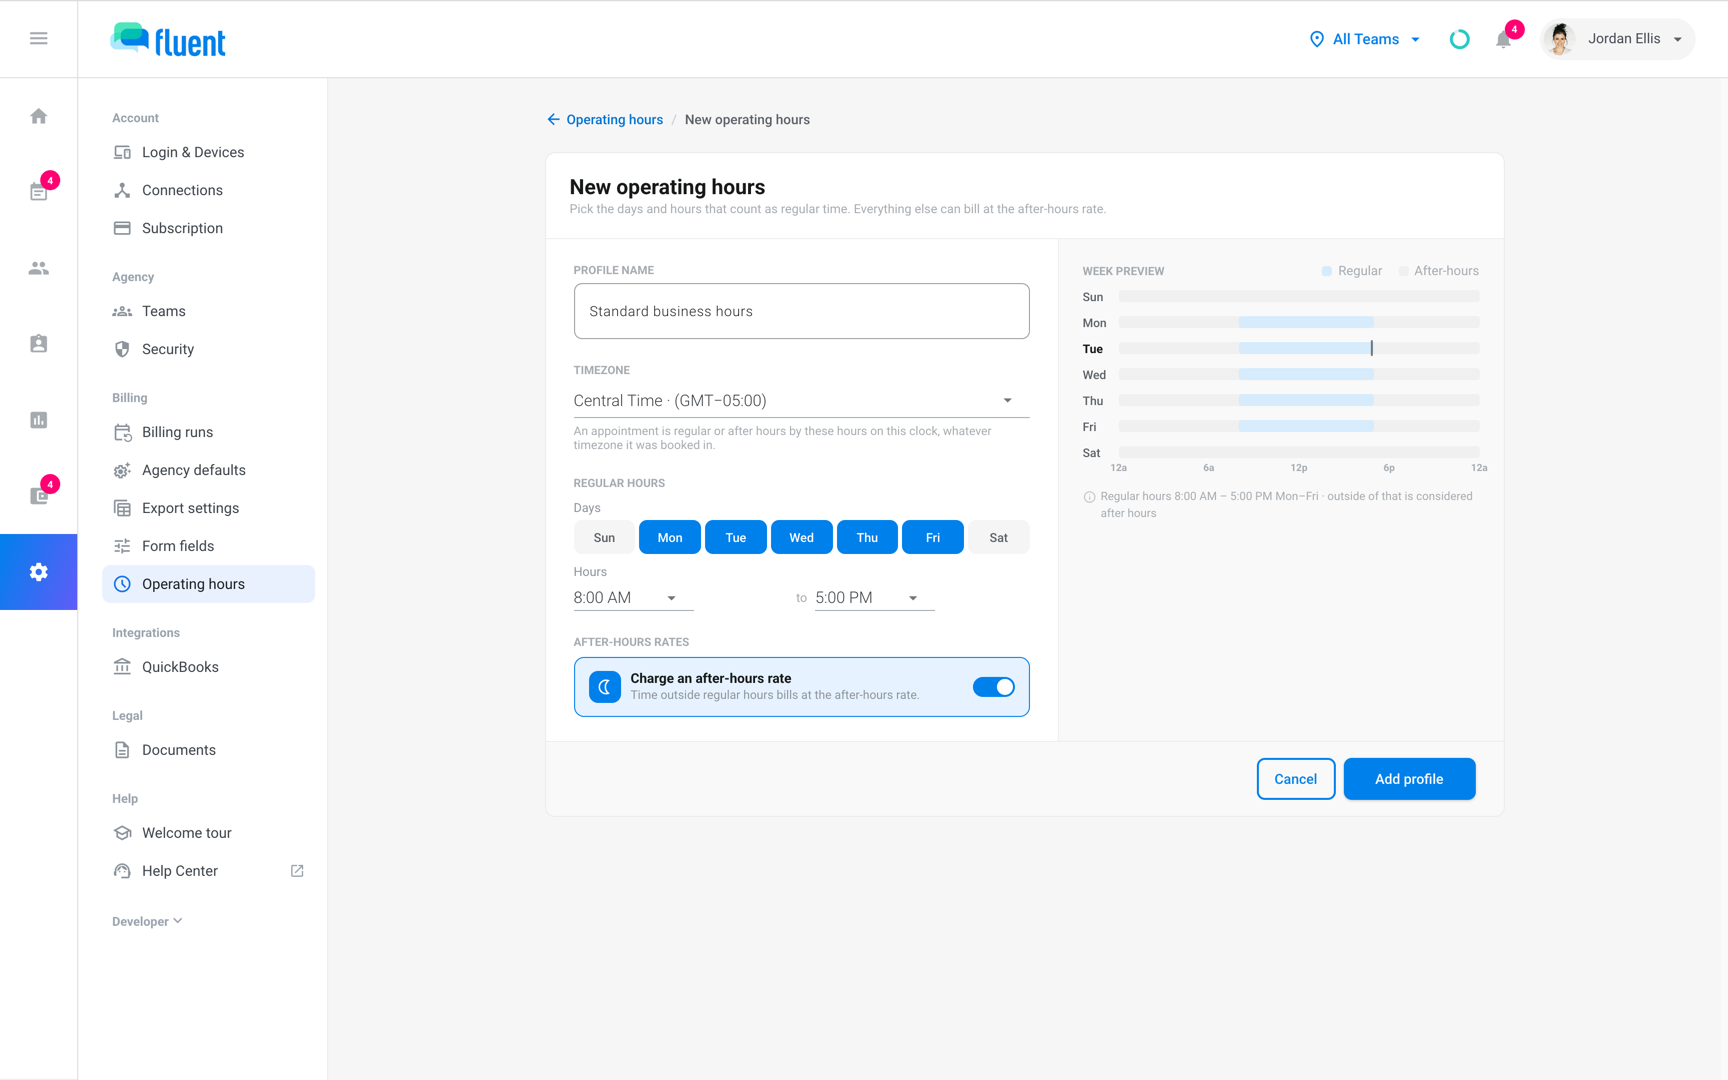Screen dimensions: 1728x1080
Task: Open Login & Devices settings
Action: coord(208,152)
